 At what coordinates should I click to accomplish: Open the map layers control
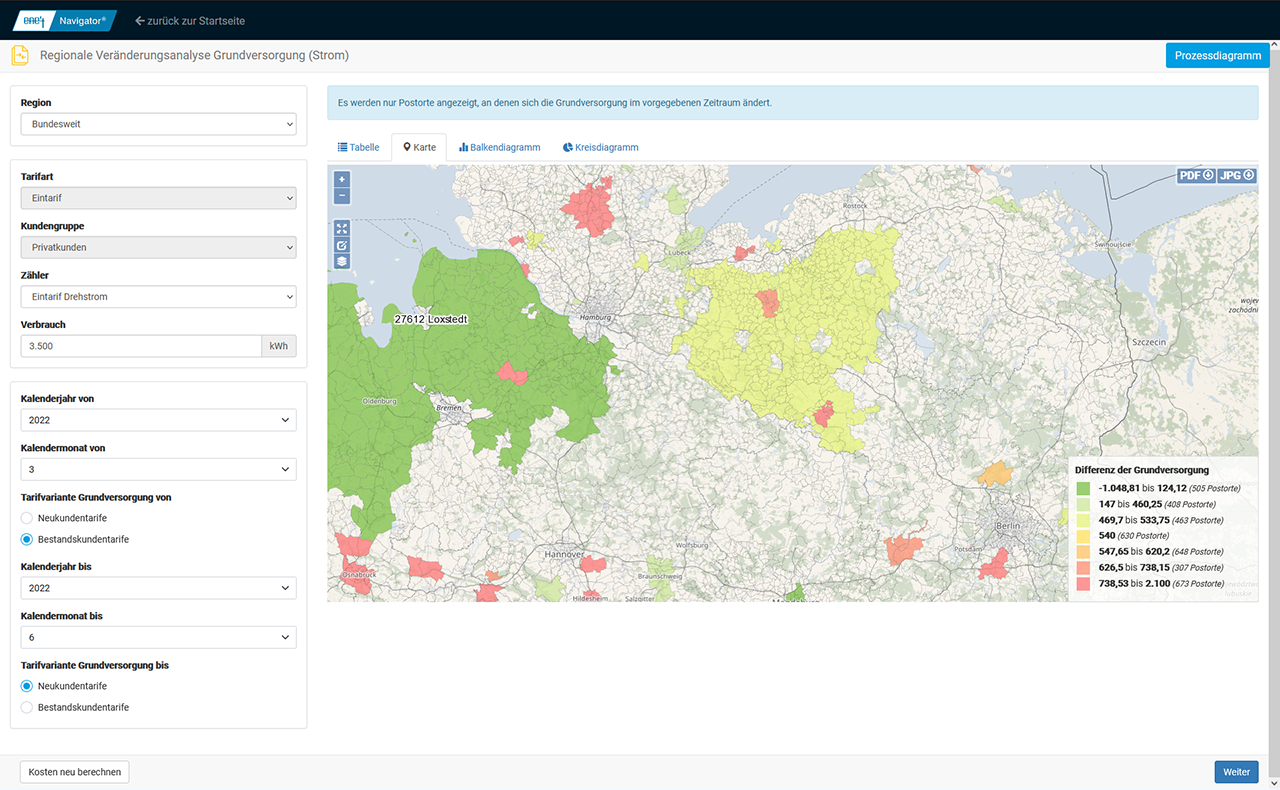342,261
